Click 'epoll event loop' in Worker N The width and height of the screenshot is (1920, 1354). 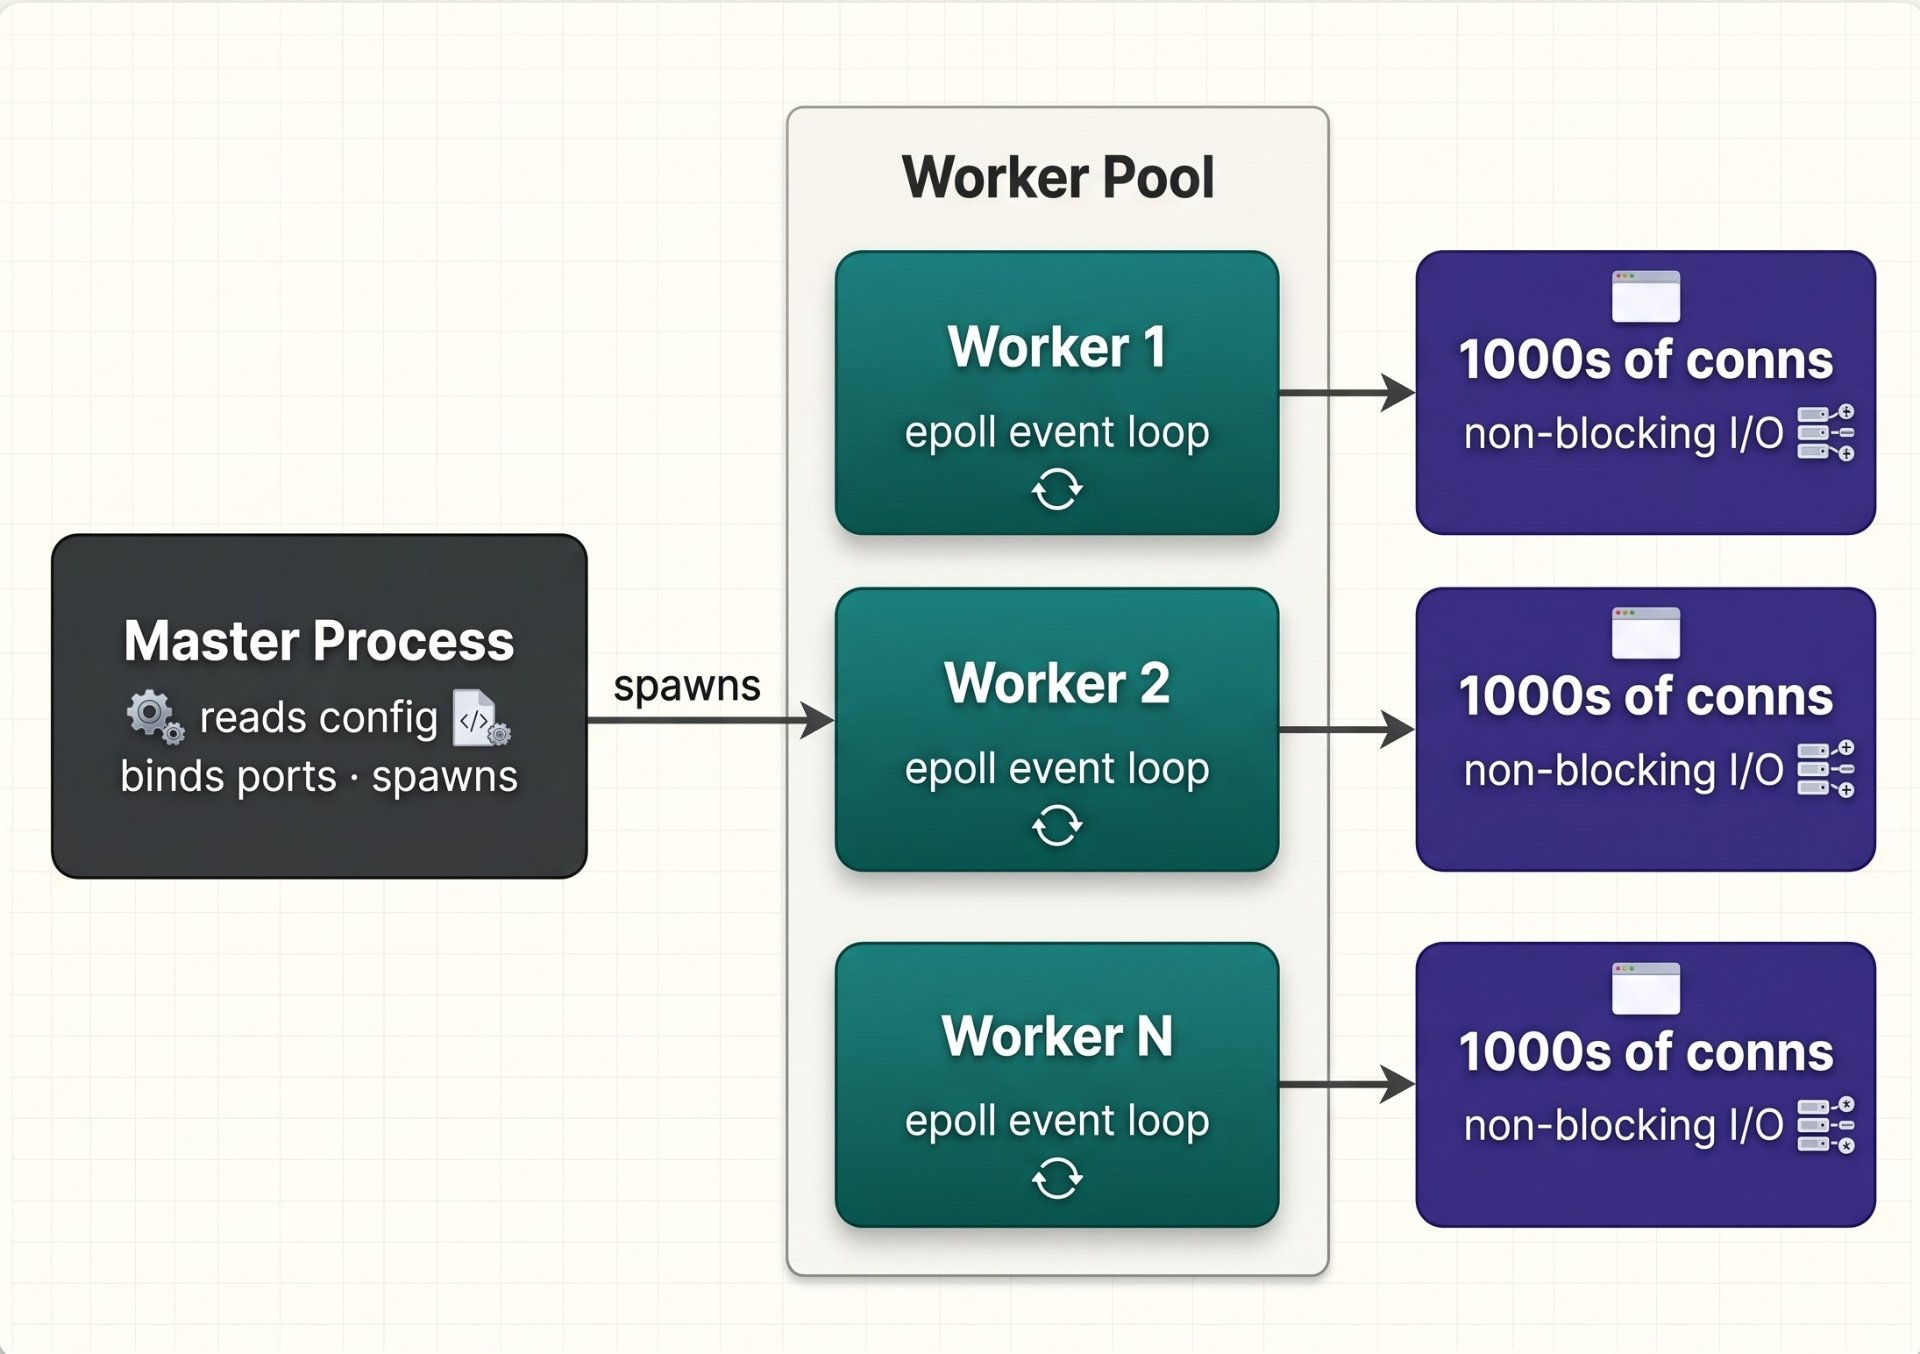tap(1057, 1121)
